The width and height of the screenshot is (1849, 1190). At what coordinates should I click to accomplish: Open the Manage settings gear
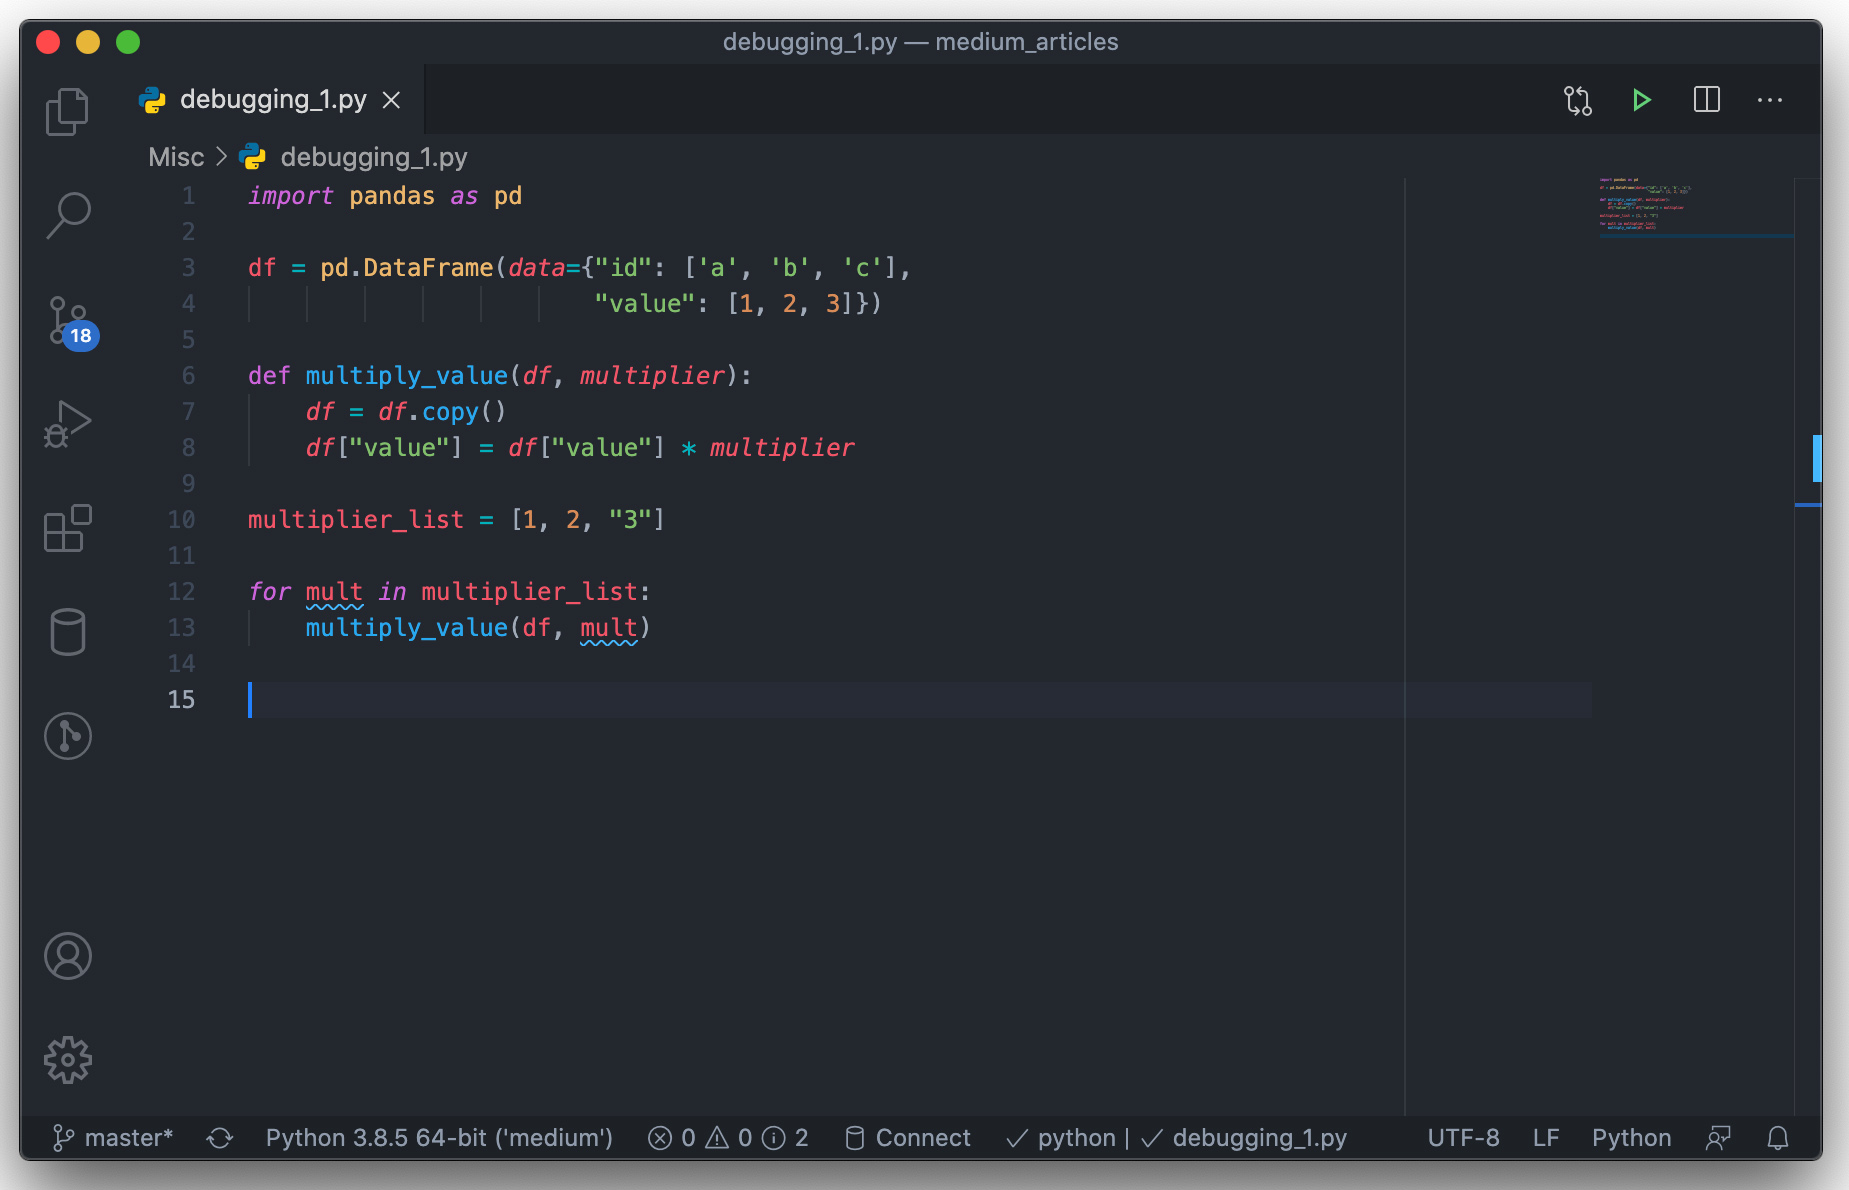(67, 1060)
